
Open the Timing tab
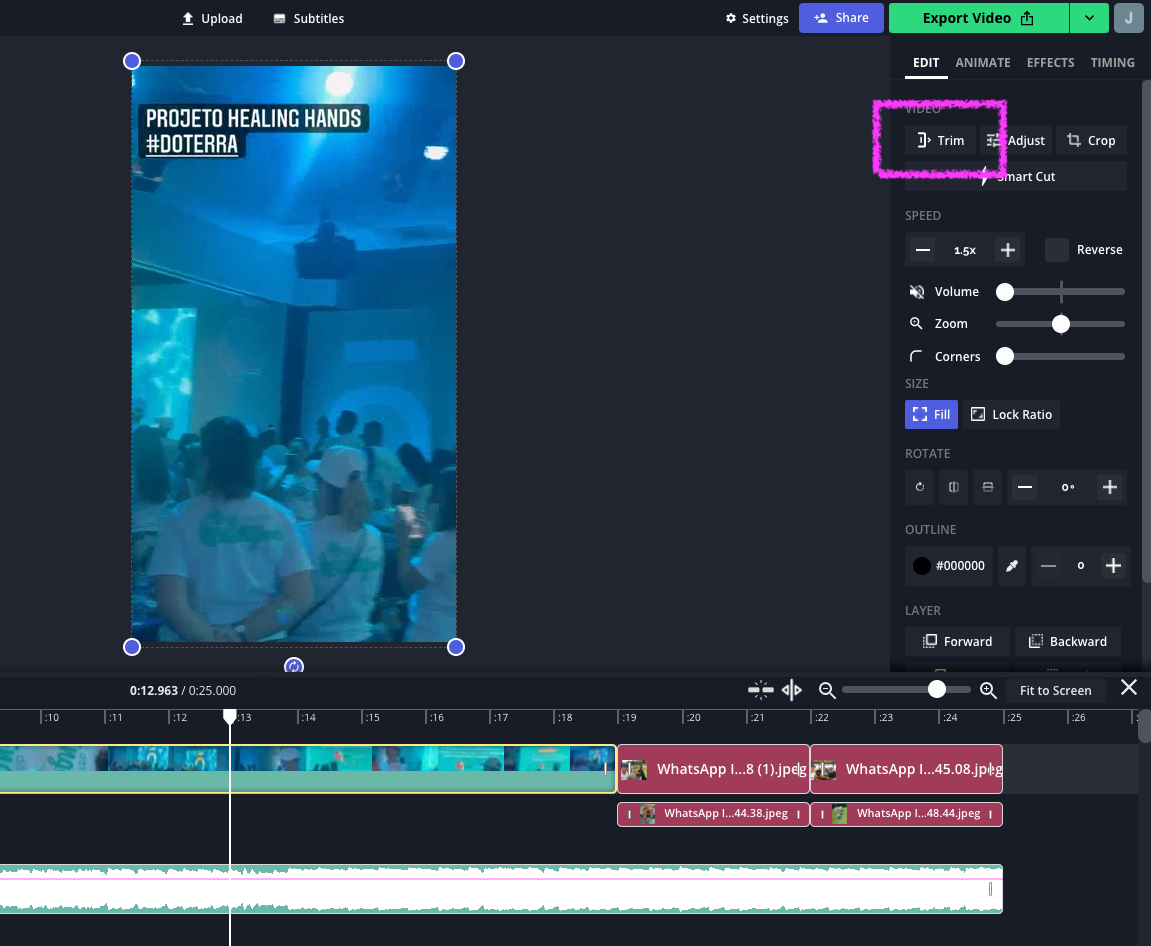[1112, 62]
